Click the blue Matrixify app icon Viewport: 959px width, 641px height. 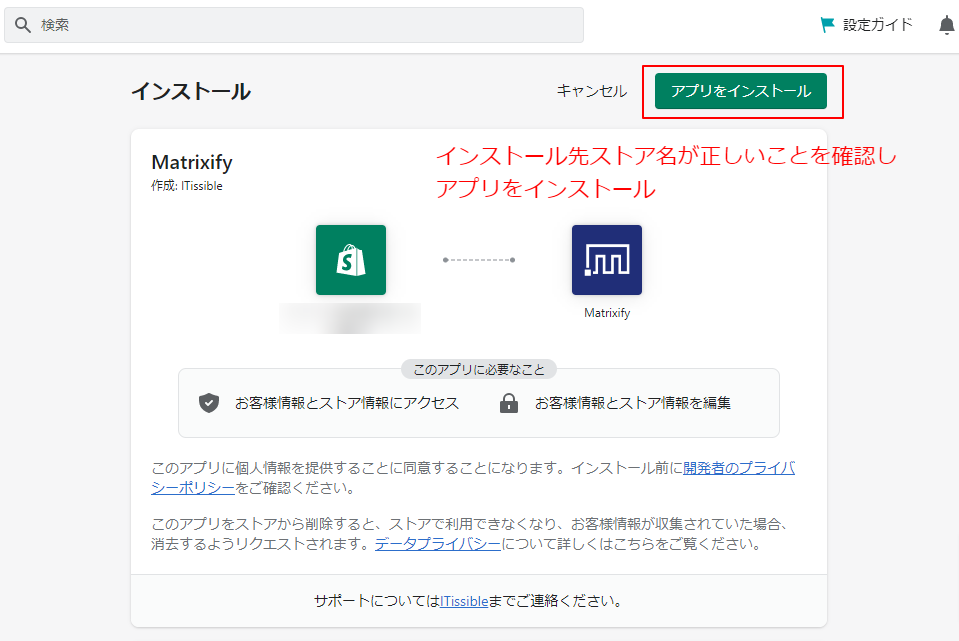(607, 260)
